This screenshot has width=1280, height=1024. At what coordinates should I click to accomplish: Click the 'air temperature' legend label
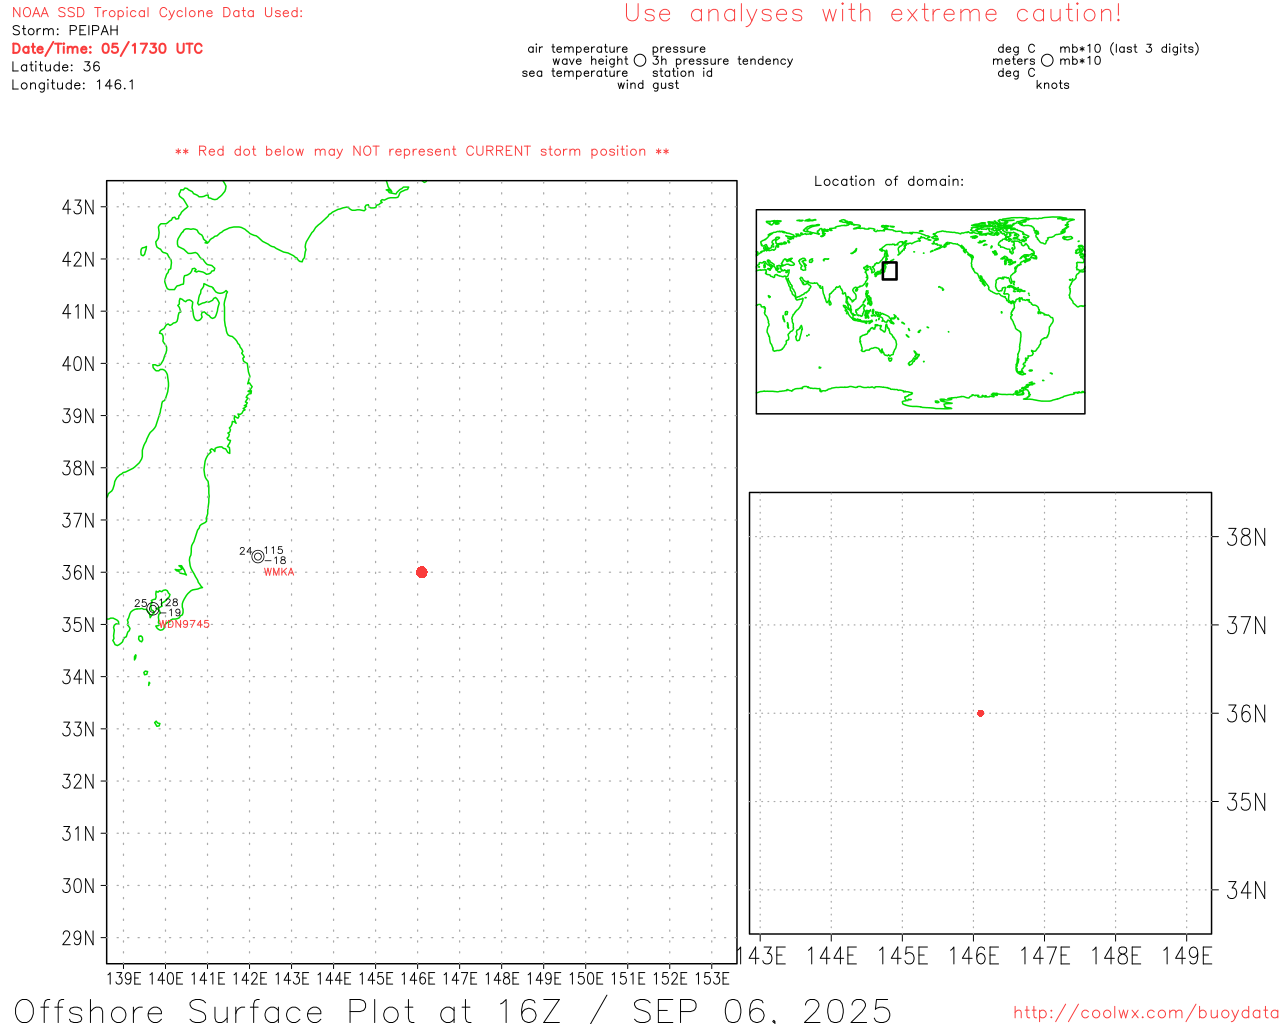(x=578, y=49)
